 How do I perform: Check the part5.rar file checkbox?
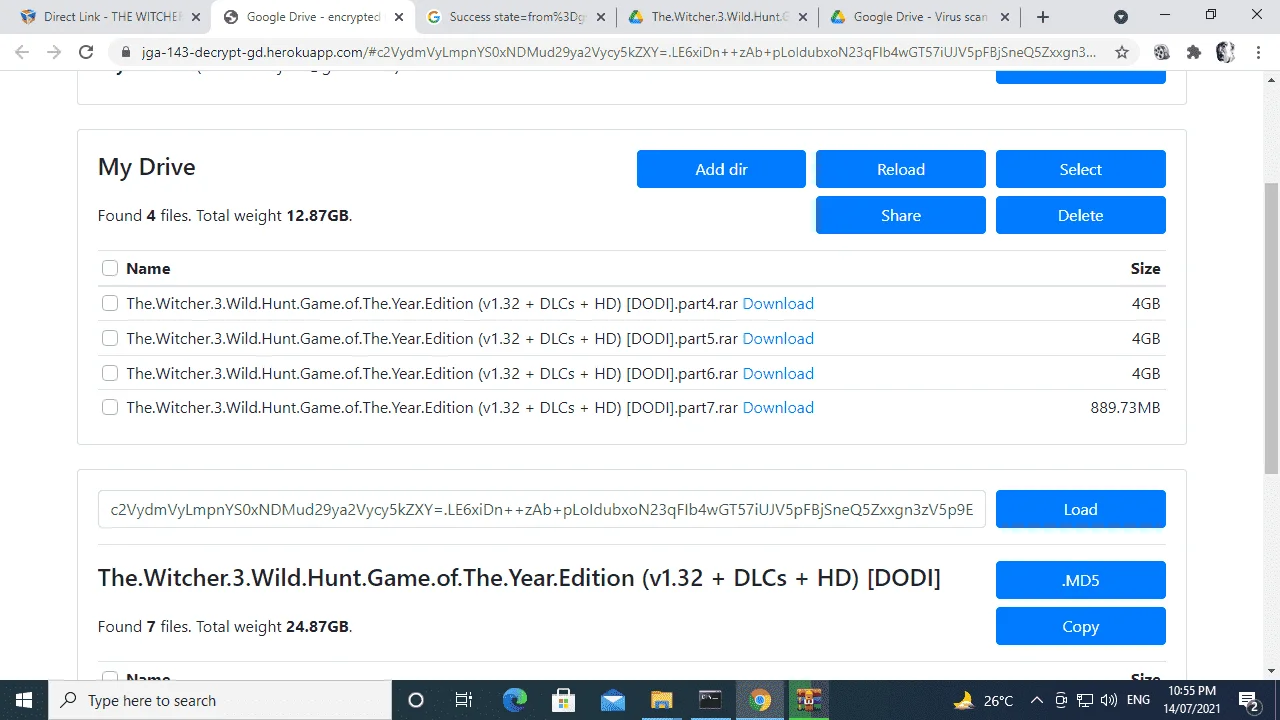[x=110, y=338]
